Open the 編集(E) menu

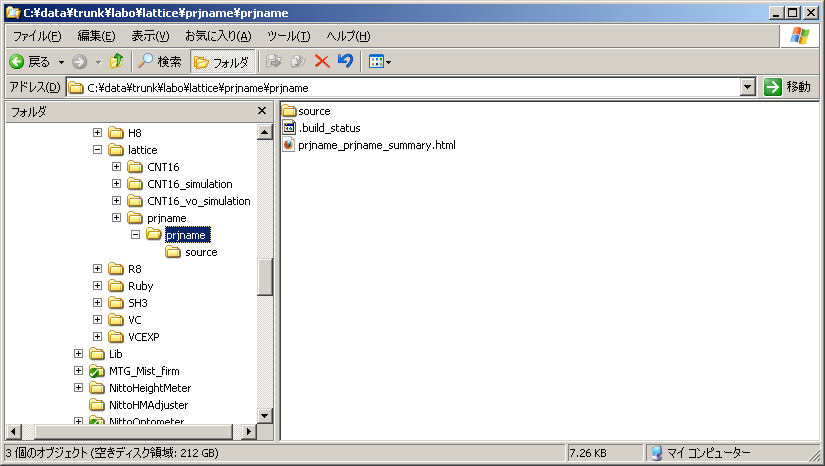(96, 36)
